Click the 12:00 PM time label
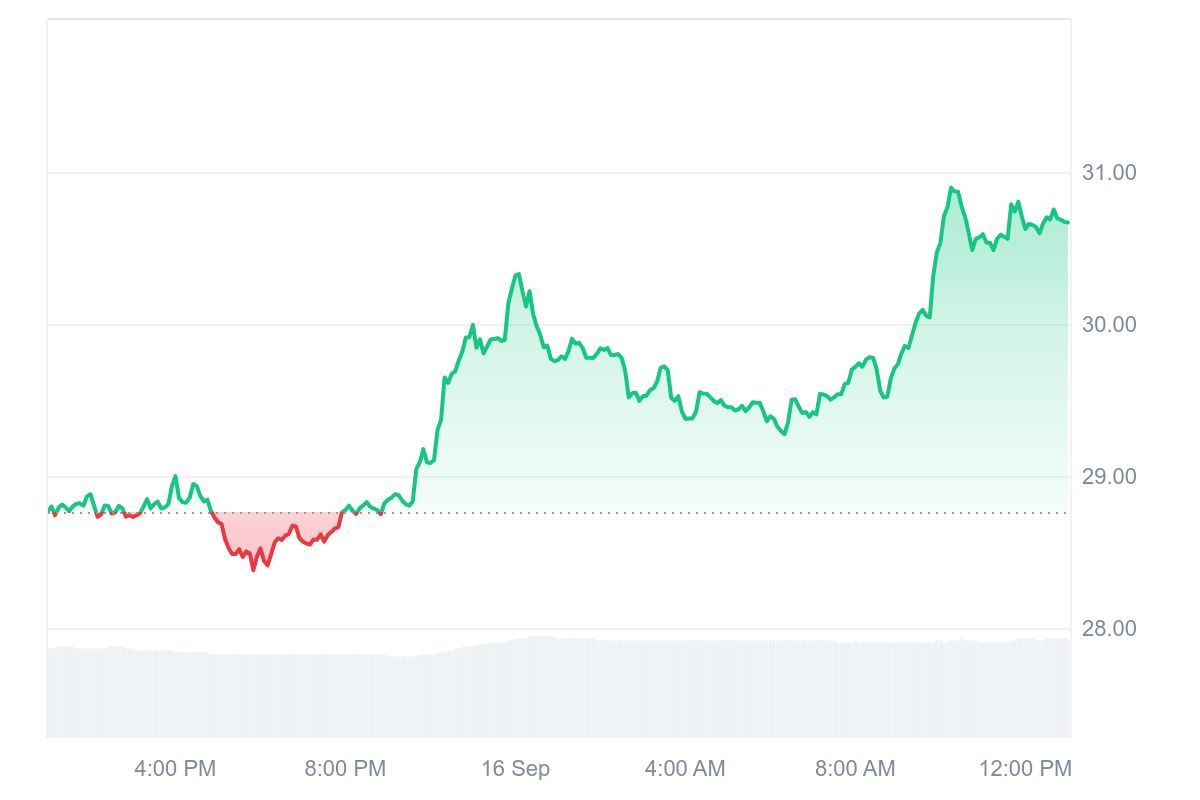This screenshot has height=800, width=1200. 1025,769
